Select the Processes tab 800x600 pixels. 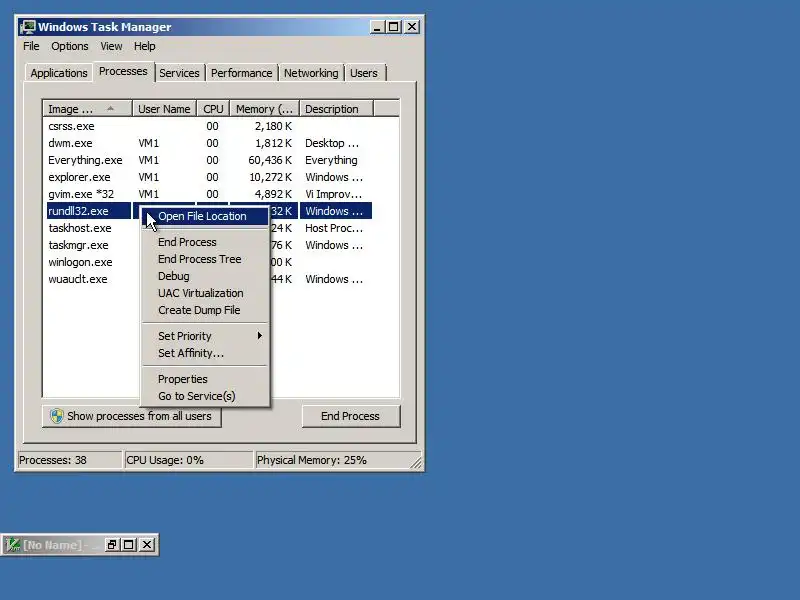(123, 71)
